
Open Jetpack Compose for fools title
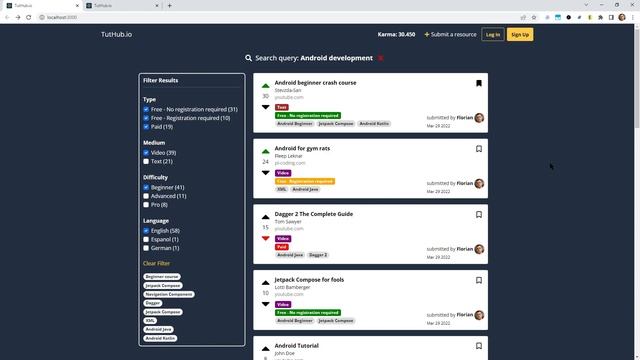(309, 280)
